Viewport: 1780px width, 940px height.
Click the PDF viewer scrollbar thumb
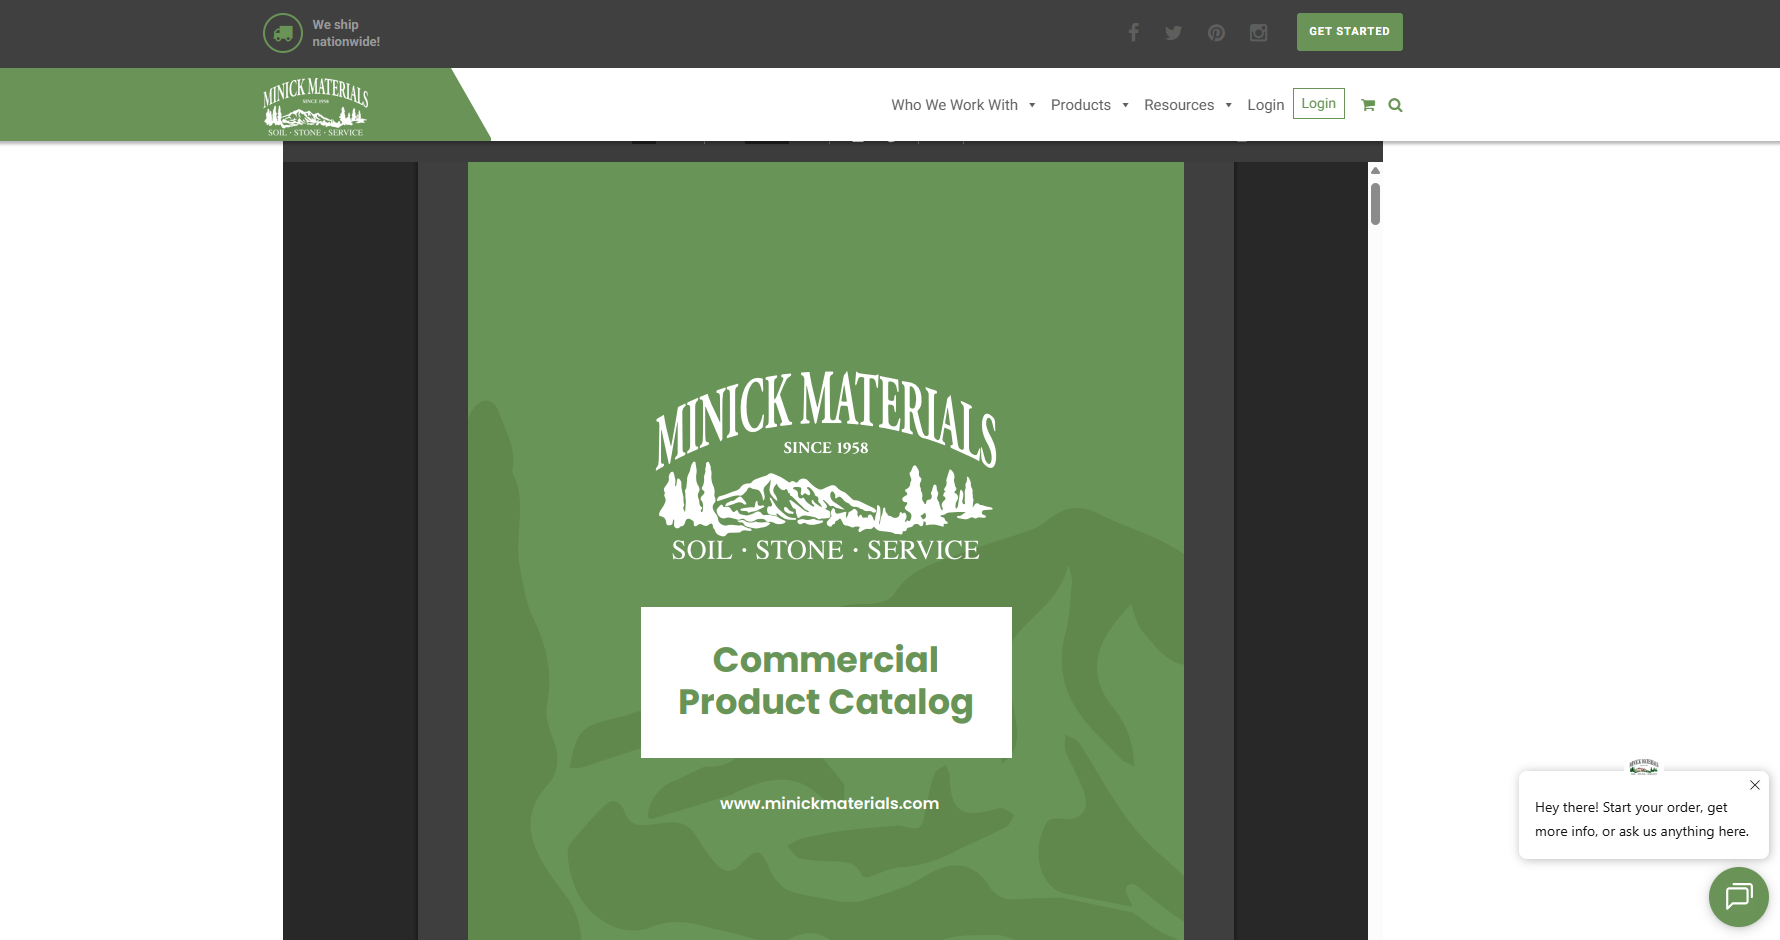click(x=1375, y=203)
